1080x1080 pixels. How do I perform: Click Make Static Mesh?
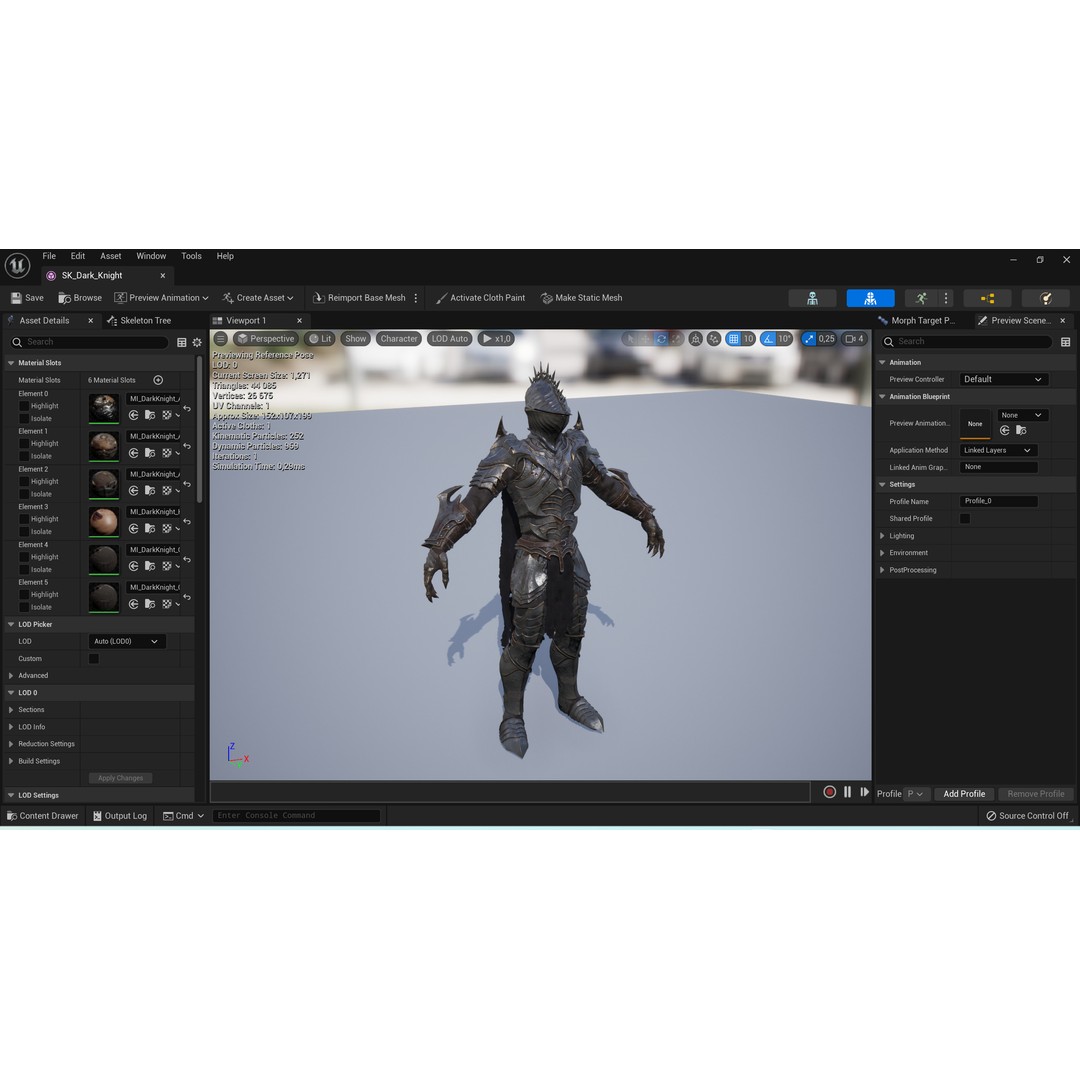click(582, 298)
